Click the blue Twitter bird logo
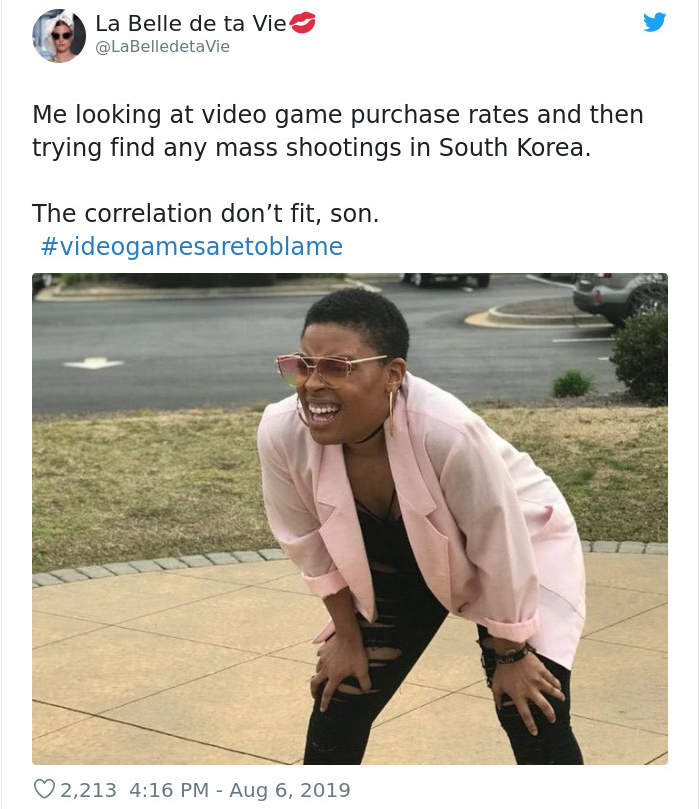Screen dimensions: 700x809 pos(655,22)
